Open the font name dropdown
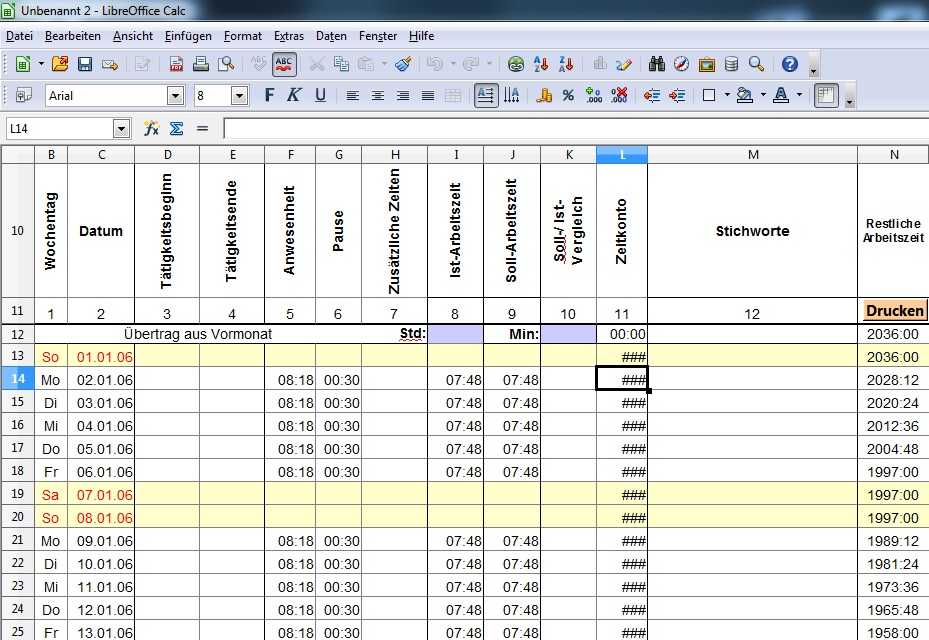This screenshot has height=640, width=929. tap(175, 95)
